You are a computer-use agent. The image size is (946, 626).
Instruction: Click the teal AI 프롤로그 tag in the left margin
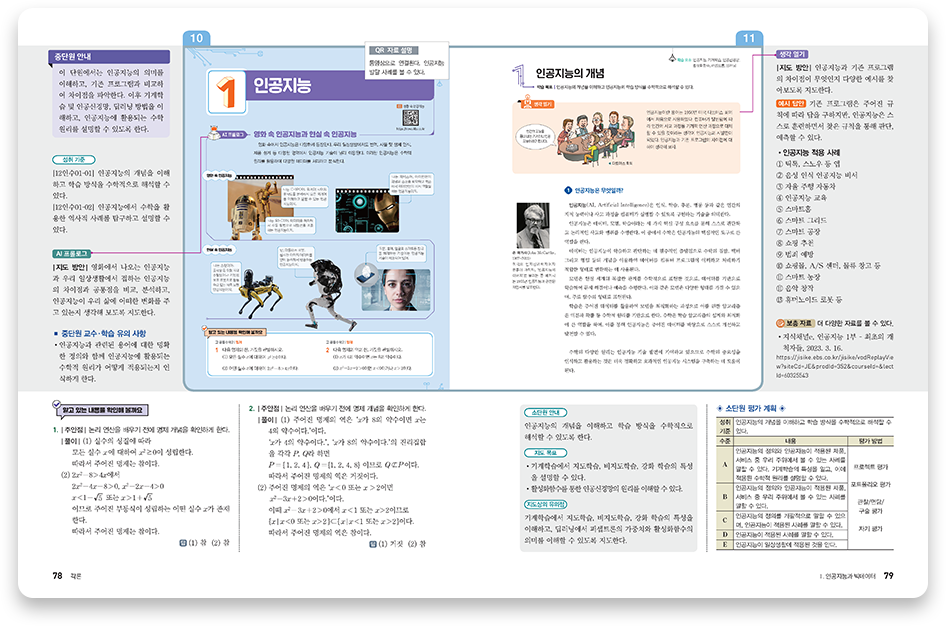tap(71, 254)
